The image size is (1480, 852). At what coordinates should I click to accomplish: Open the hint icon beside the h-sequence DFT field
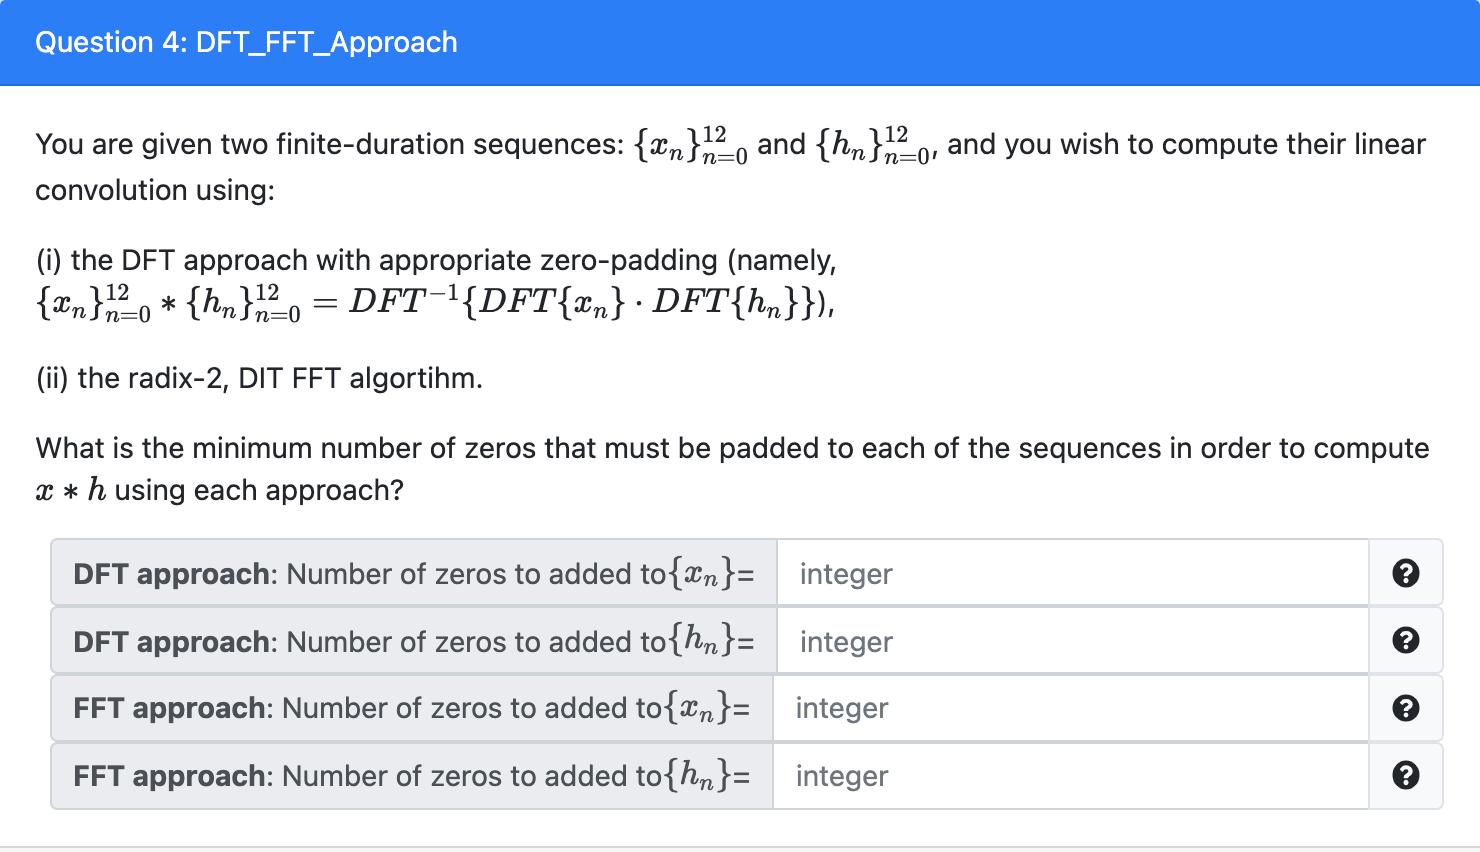1406,640
